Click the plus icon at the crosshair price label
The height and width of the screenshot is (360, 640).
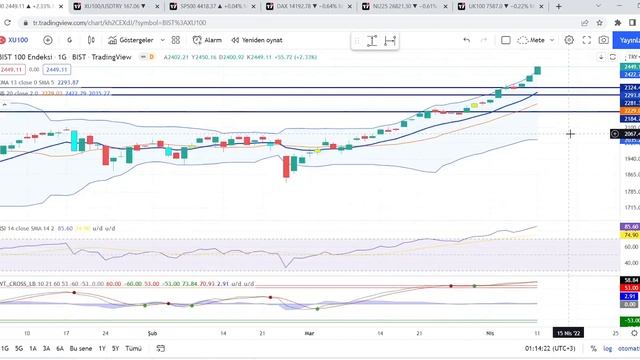tap(615, 134)
